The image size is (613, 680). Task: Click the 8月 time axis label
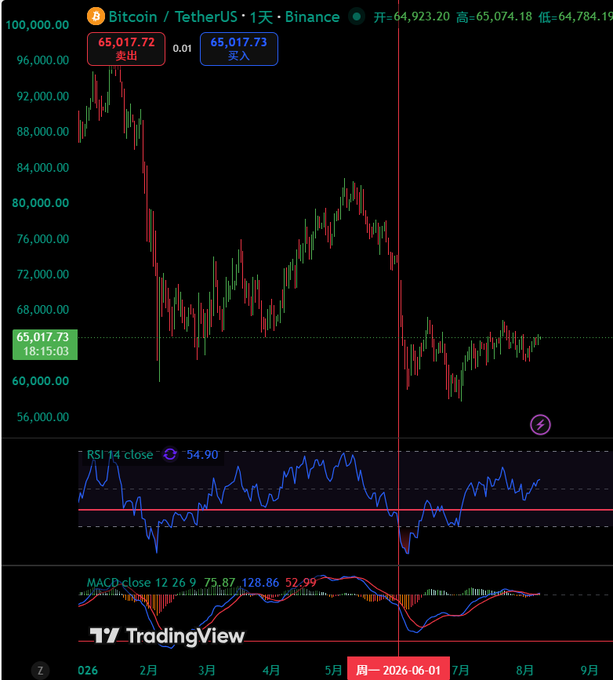[525, 670]
